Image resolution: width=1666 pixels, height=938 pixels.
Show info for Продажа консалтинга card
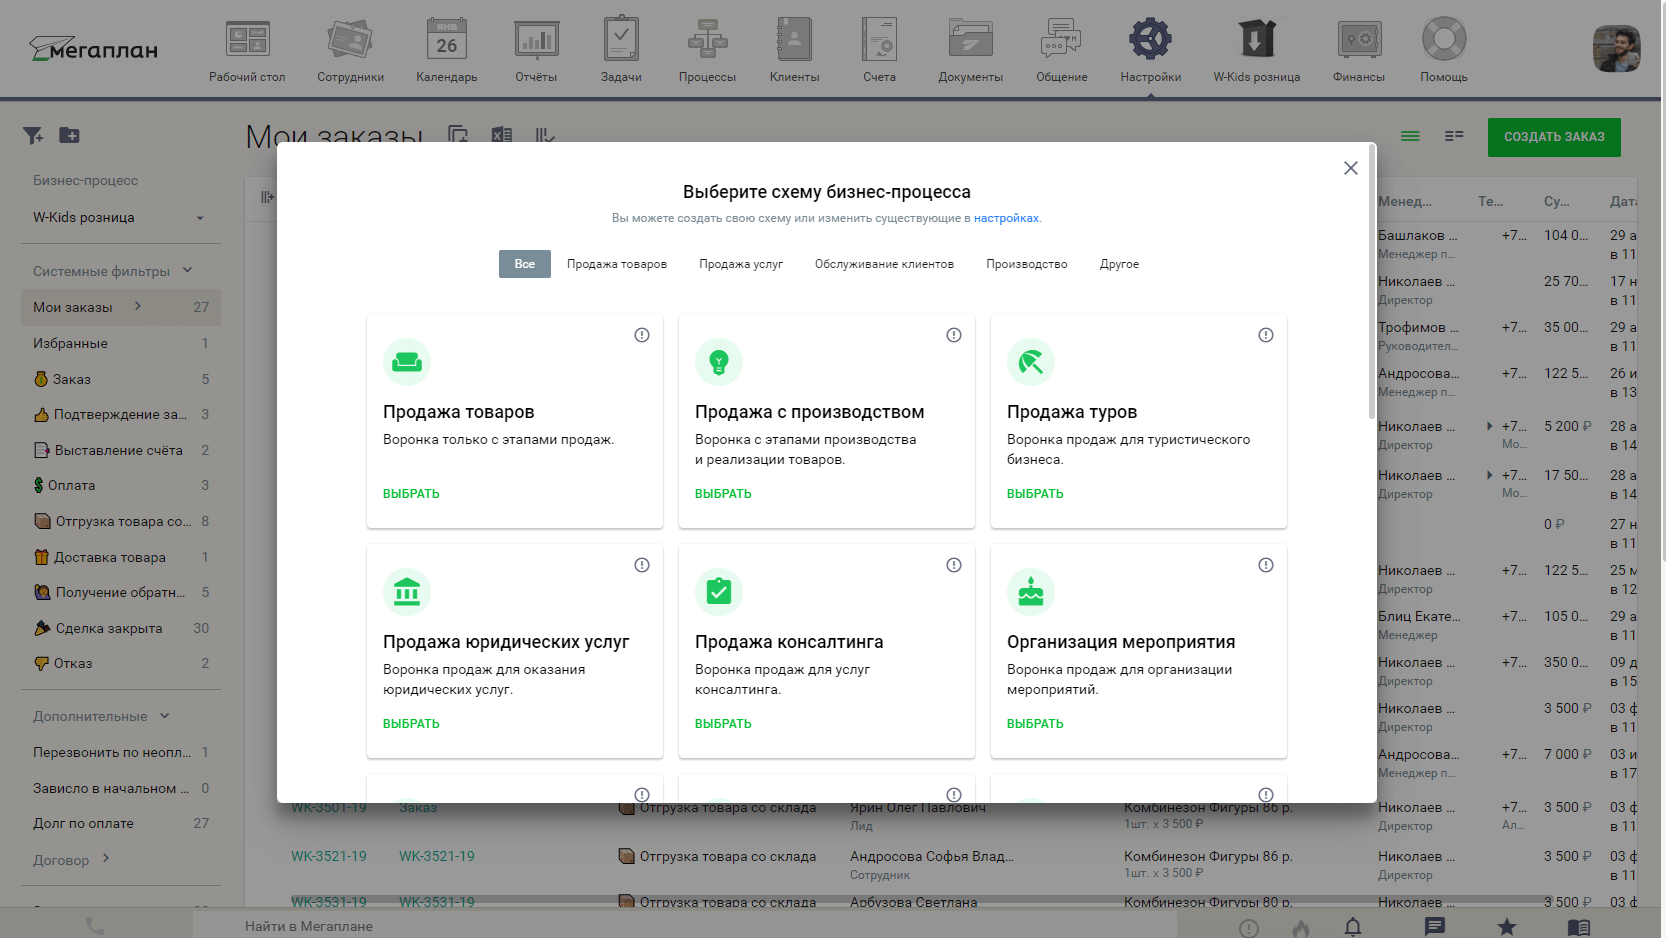(954, 565)
